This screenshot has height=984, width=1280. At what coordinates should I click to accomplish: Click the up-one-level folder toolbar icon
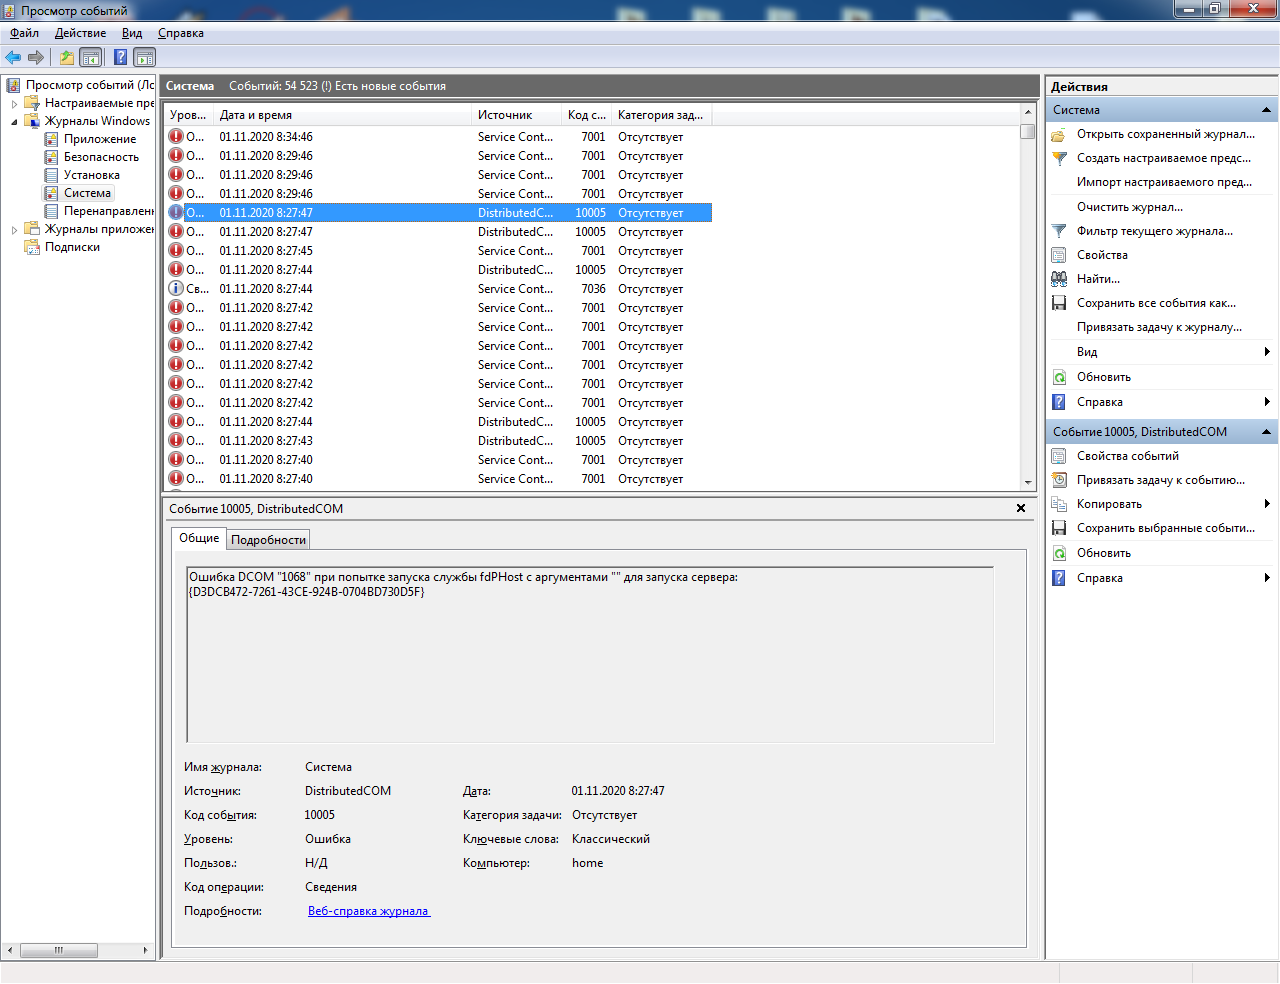click(x=66, y=57)
